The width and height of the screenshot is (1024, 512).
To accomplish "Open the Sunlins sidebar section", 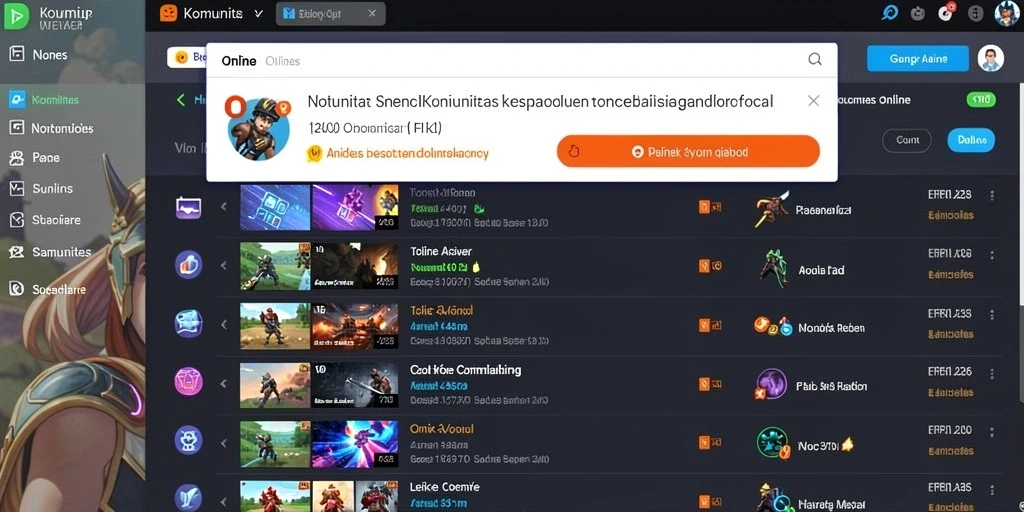I will [x=40, y=189].
